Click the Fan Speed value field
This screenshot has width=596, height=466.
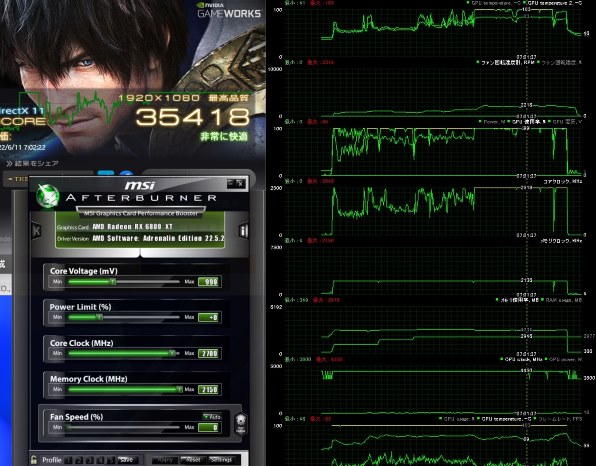click(x=209, y=428)
